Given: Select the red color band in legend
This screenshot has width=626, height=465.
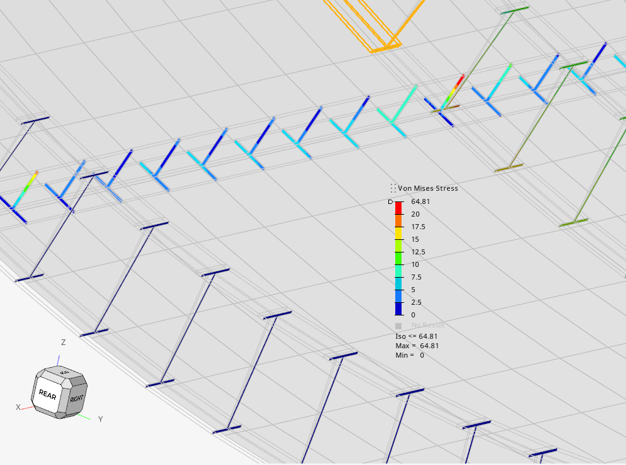Looking at the screenshot, I should [399, 208].
